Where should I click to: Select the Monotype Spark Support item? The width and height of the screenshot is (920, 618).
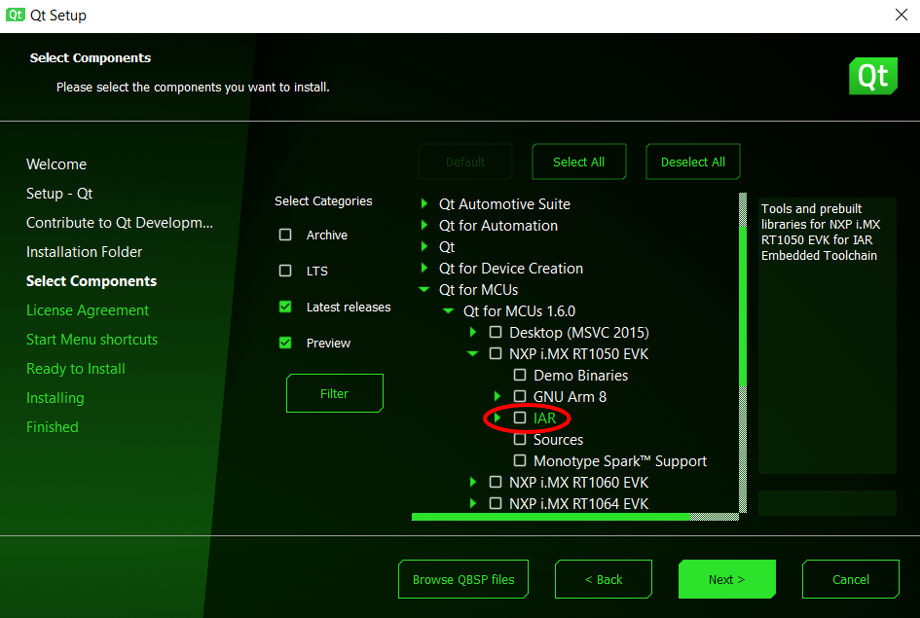pyautogui.click(x=619, y=461)
